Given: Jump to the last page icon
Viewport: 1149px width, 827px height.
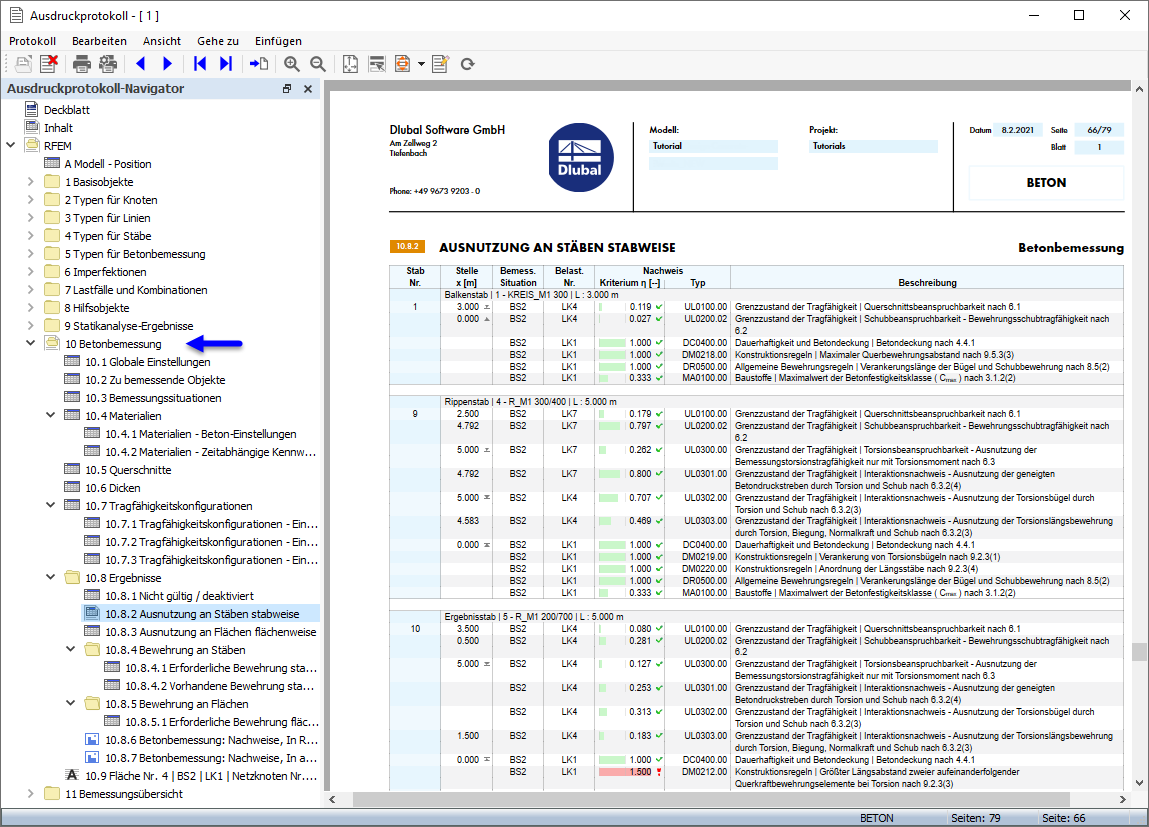Looking at the screenshot, I should pos(226,64).
